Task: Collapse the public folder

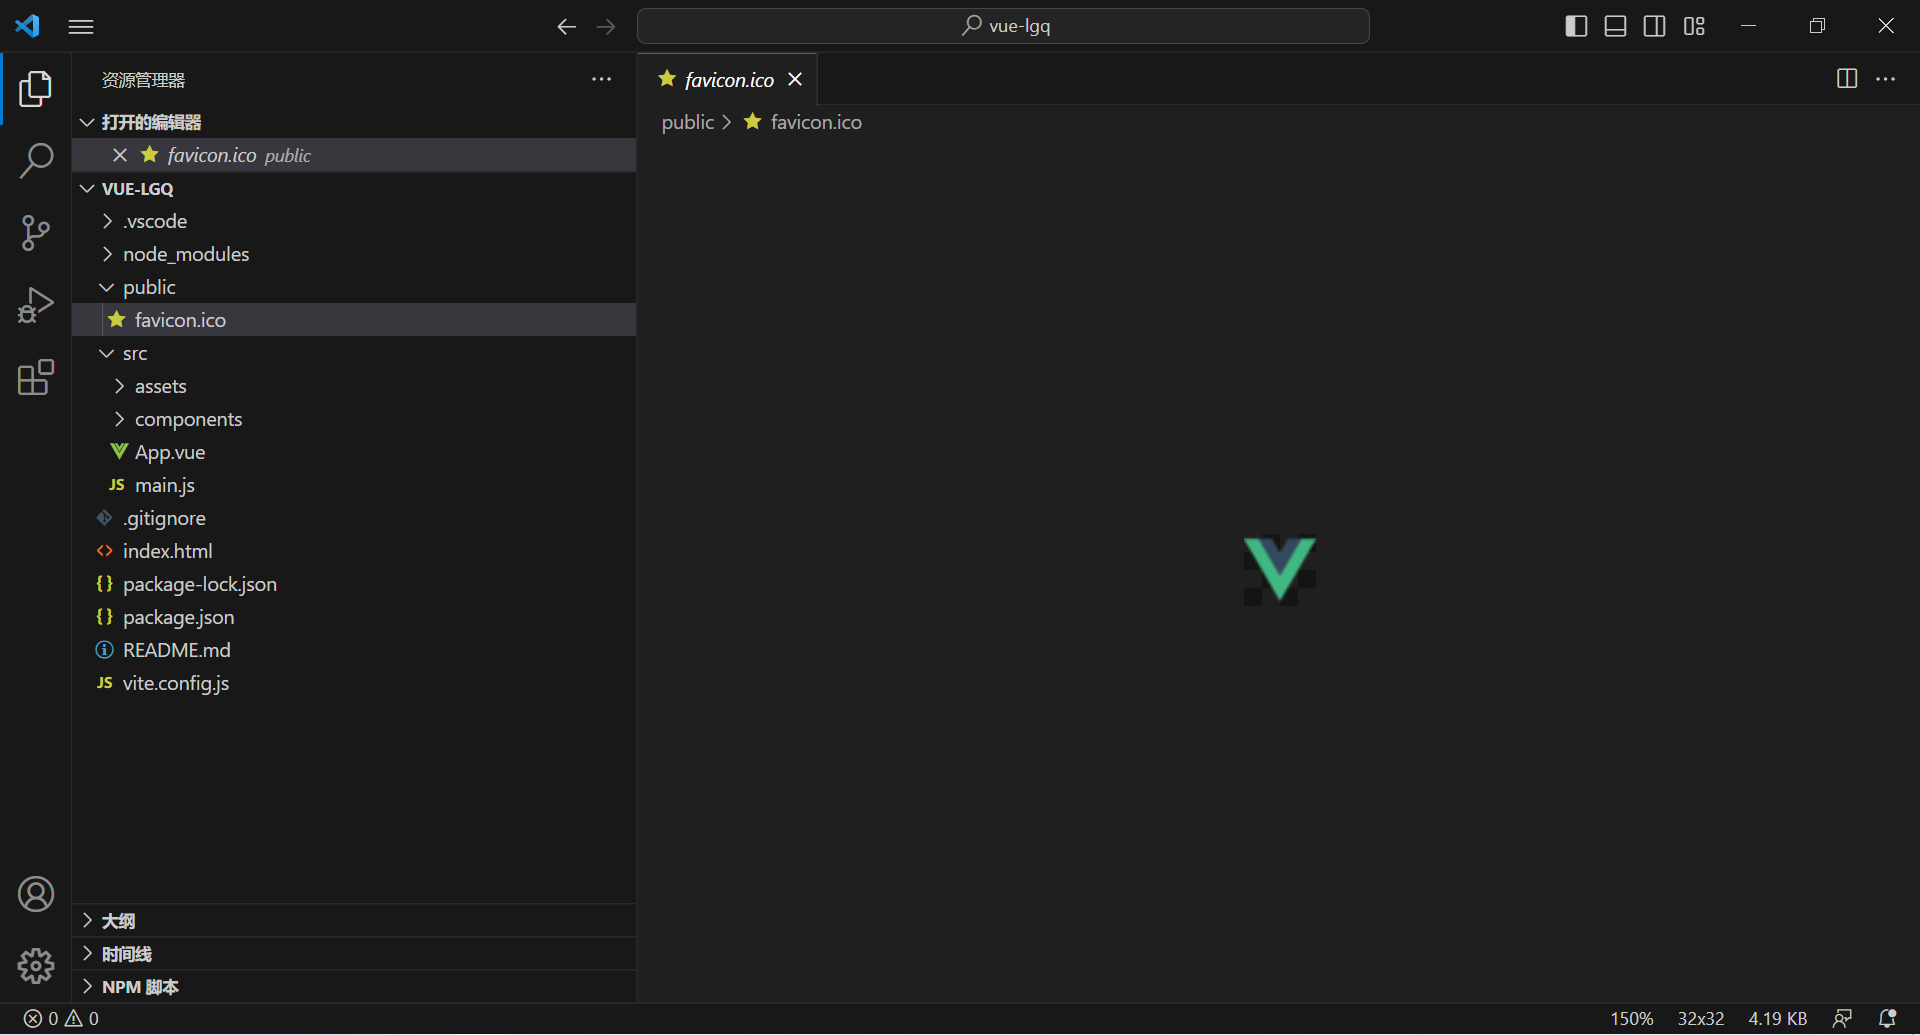Action: point(354,287)
